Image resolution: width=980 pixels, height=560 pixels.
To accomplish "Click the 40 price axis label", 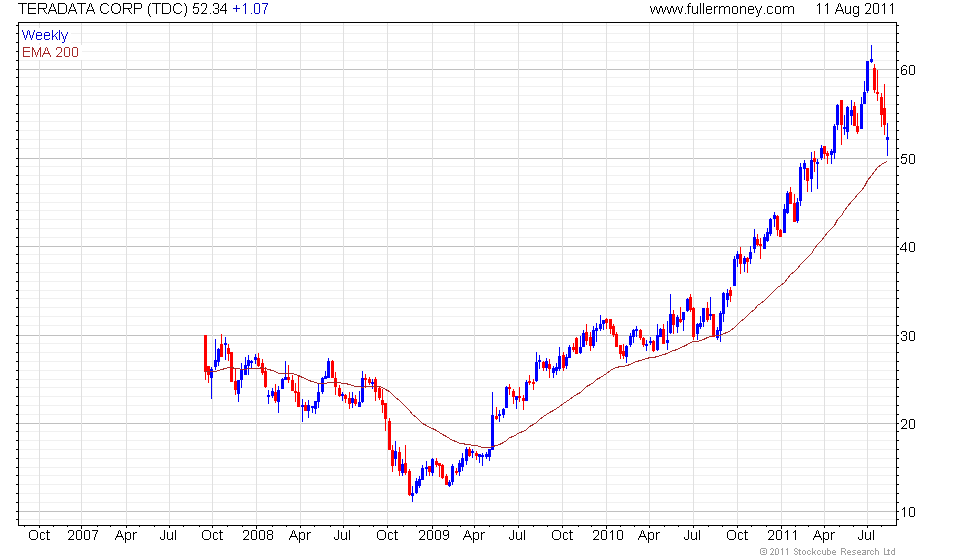I will point(908,247).
